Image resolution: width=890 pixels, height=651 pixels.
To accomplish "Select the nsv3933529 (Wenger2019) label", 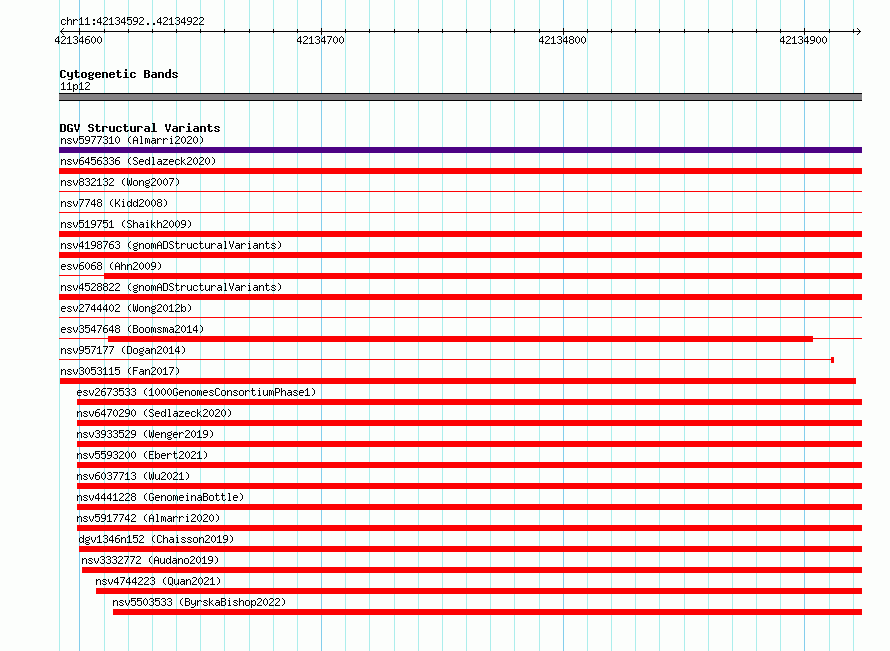I will point(145,434).
